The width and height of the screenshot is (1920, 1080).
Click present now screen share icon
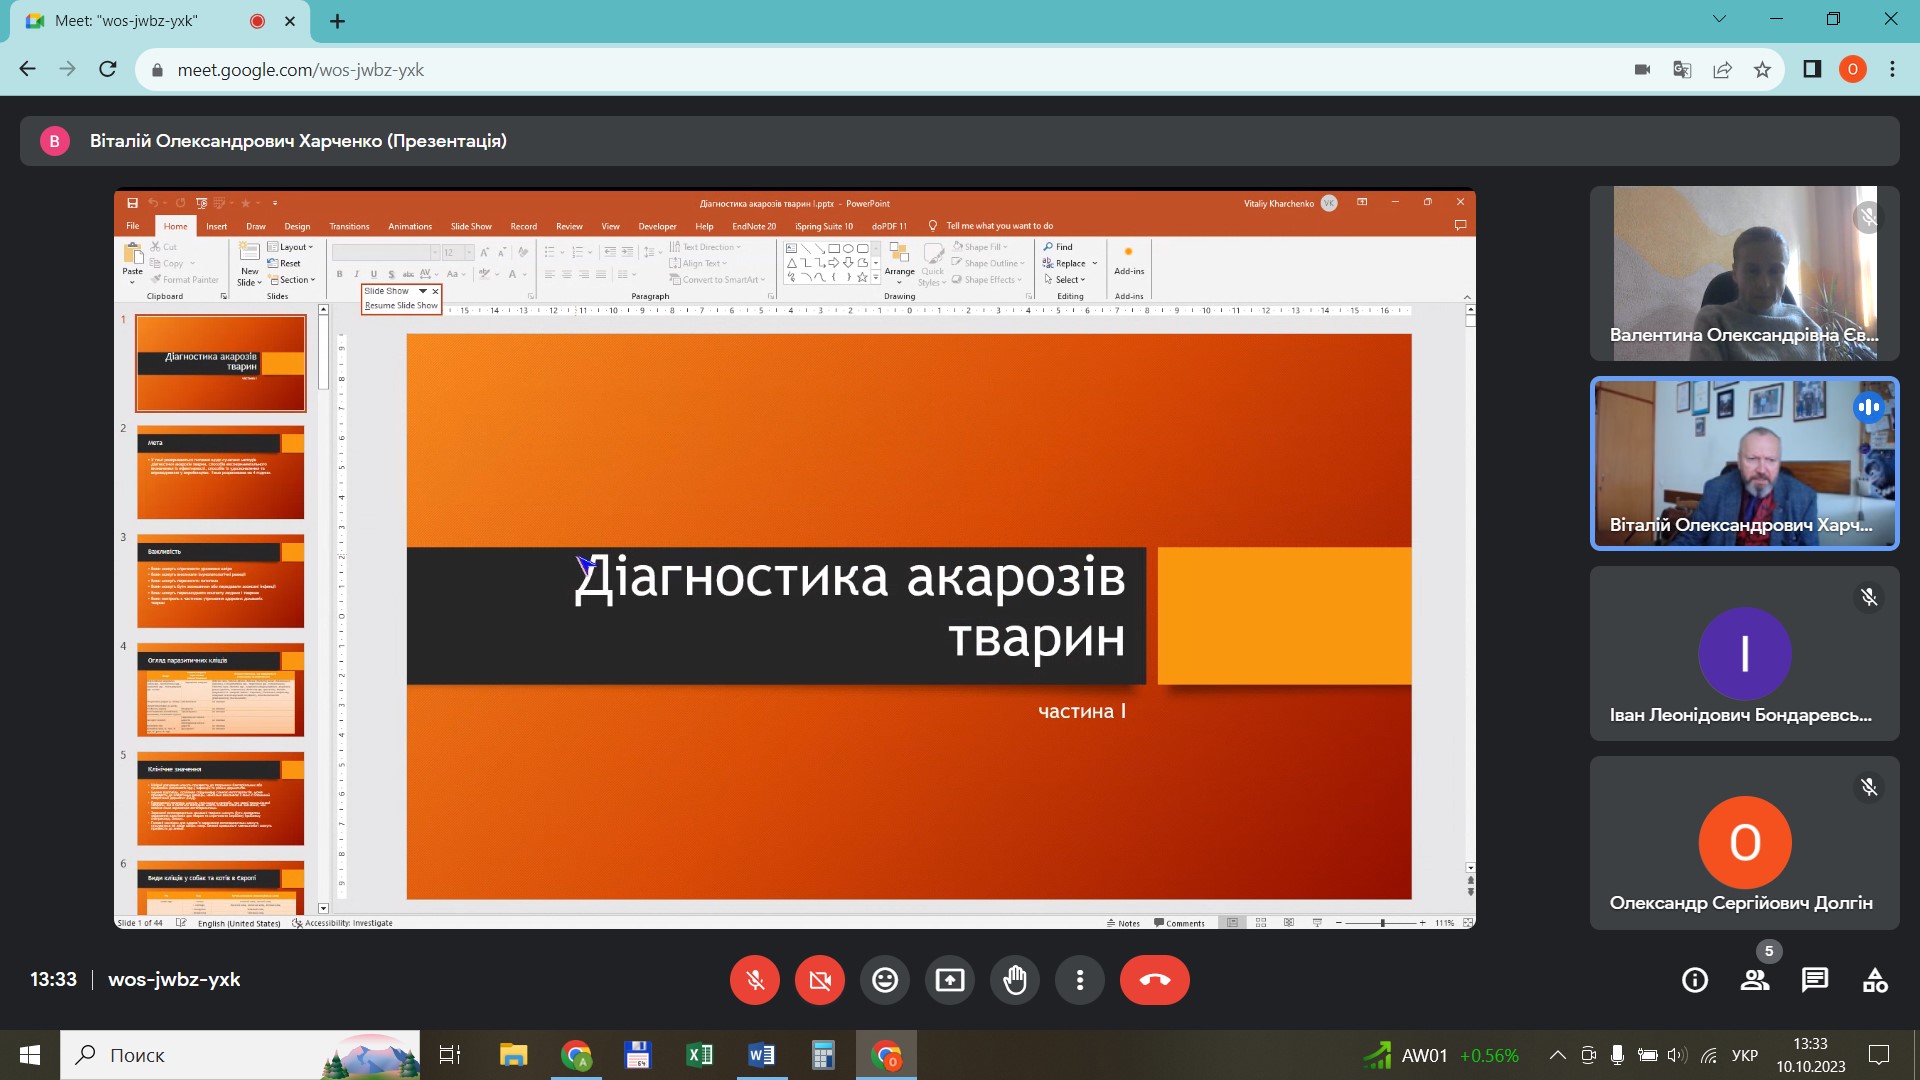(950, 980)
